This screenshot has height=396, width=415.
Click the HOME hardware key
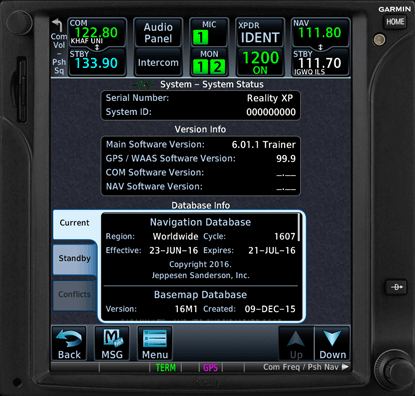click(x=395, y=22)
